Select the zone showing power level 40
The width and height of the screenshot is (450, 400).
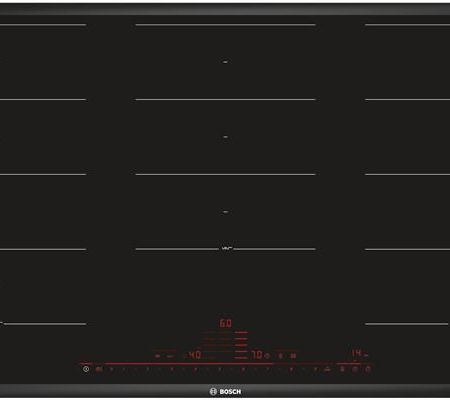coord(194,355)
